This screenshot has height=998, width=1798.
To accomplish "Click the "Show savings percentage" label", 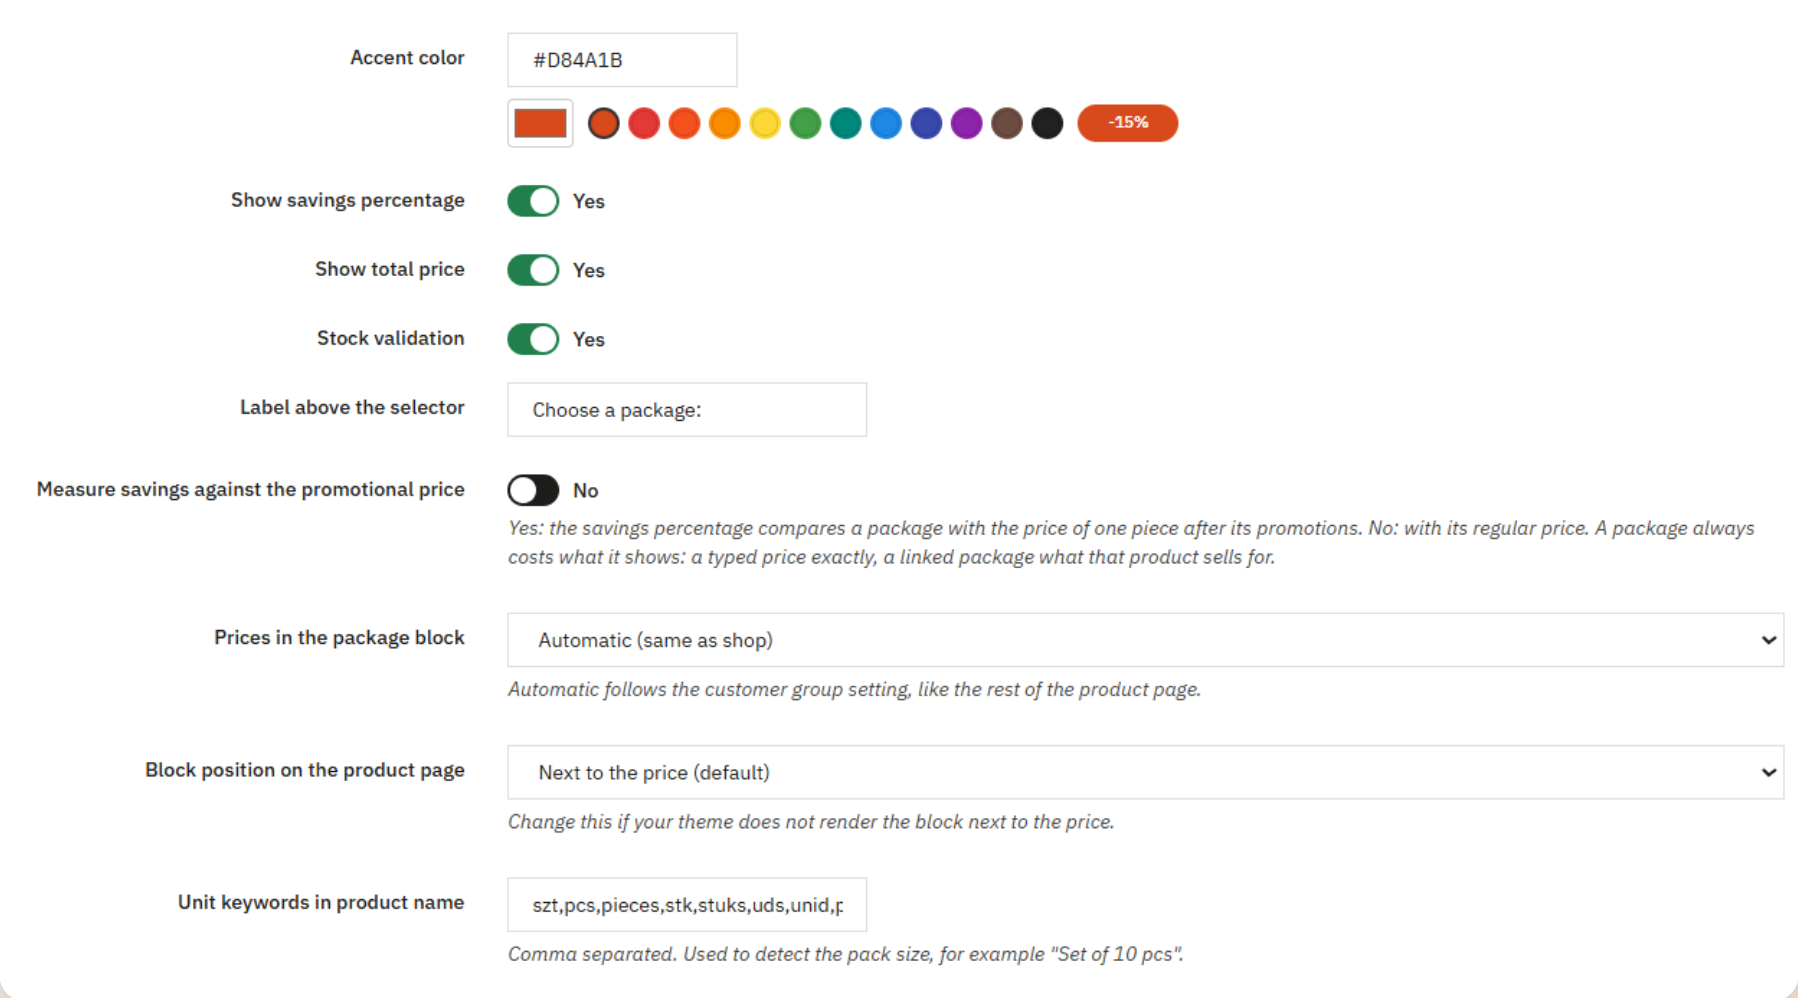I will 348,200.
